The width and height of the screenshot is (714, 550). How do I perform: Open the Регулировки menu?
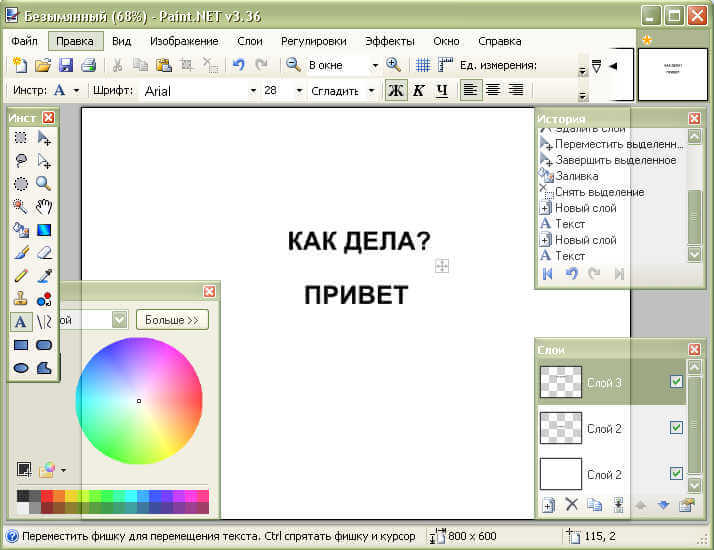pyautogui.click(x=313, y=41)
